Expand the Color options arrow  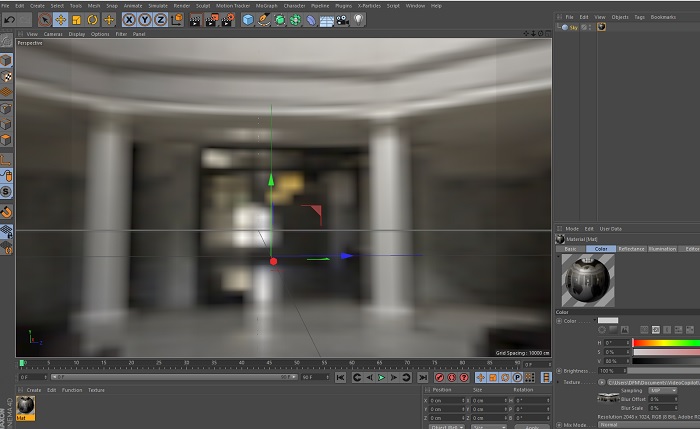tap(595, 320)
